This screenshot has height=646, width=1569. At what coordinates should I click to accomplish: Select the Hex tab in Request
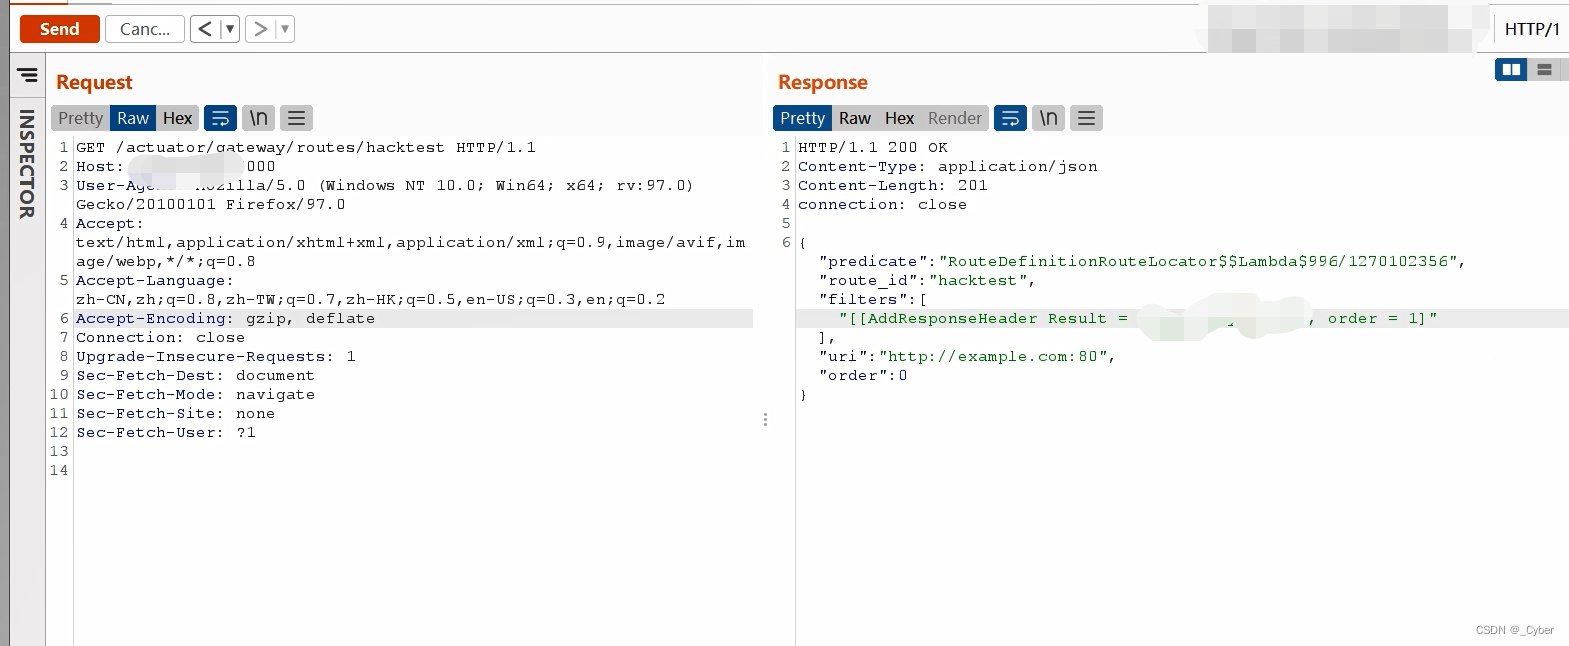pos(177,118)
